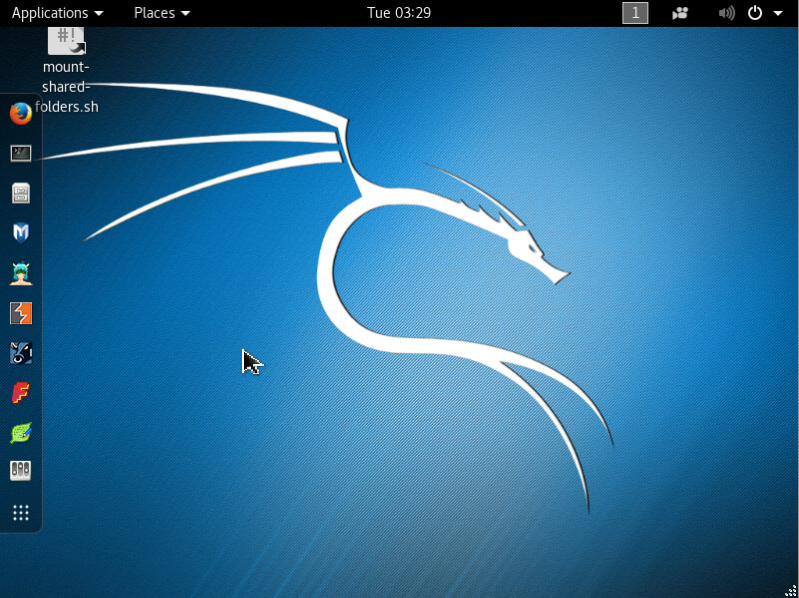Launch BeEF bull-head icon in dock

(21, 353)
